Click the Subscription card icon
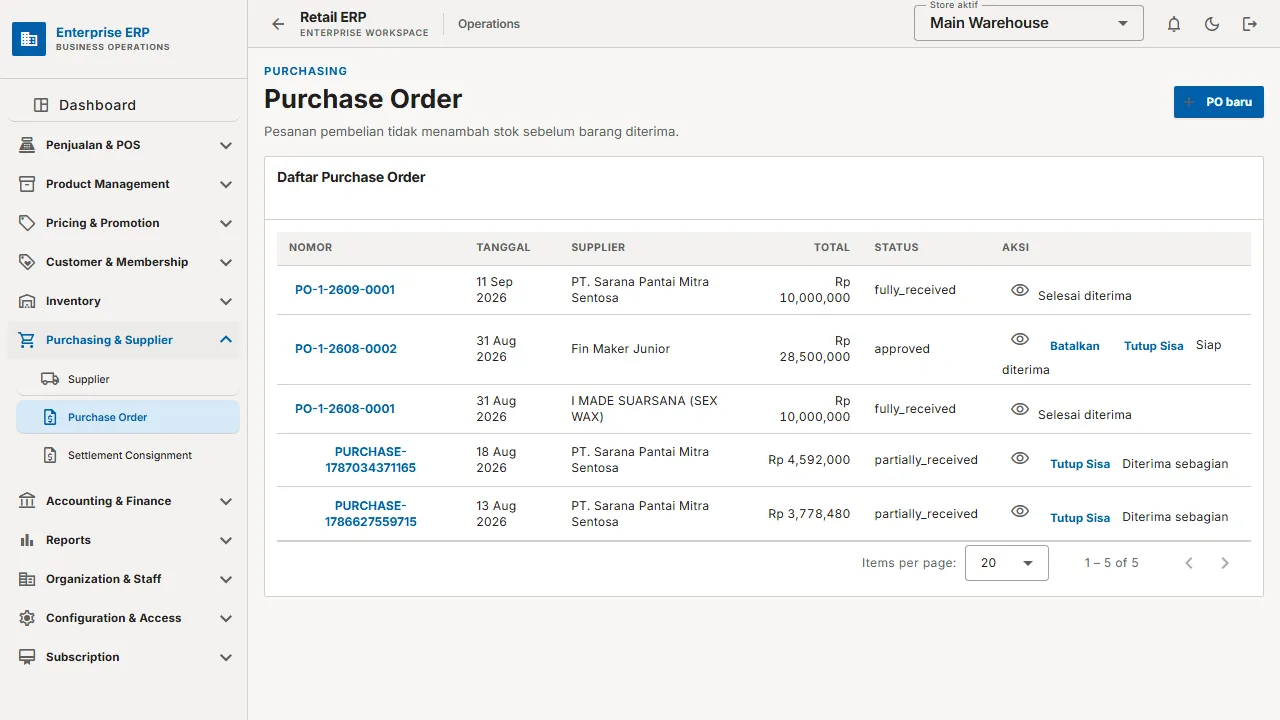This screenshot has width=1280, height=720. 27,657
